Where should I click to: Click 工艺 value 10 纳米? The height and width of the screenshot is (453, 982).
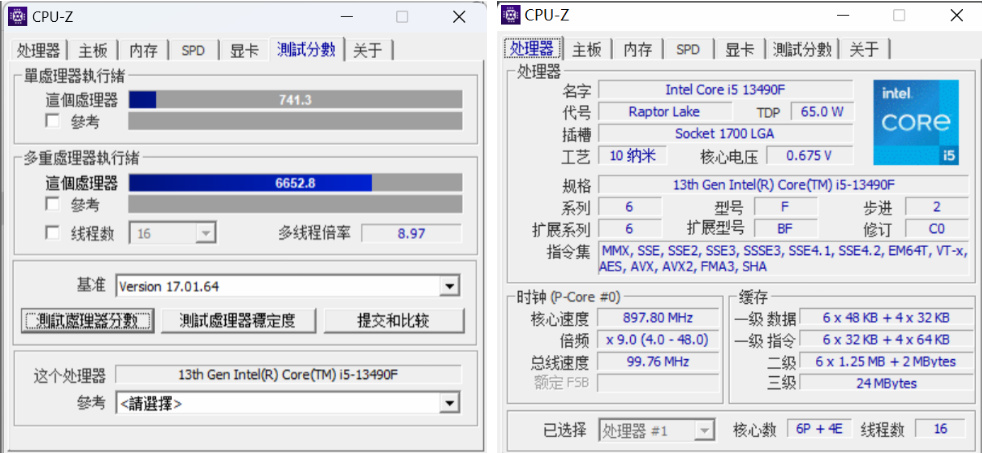point(633,155)
